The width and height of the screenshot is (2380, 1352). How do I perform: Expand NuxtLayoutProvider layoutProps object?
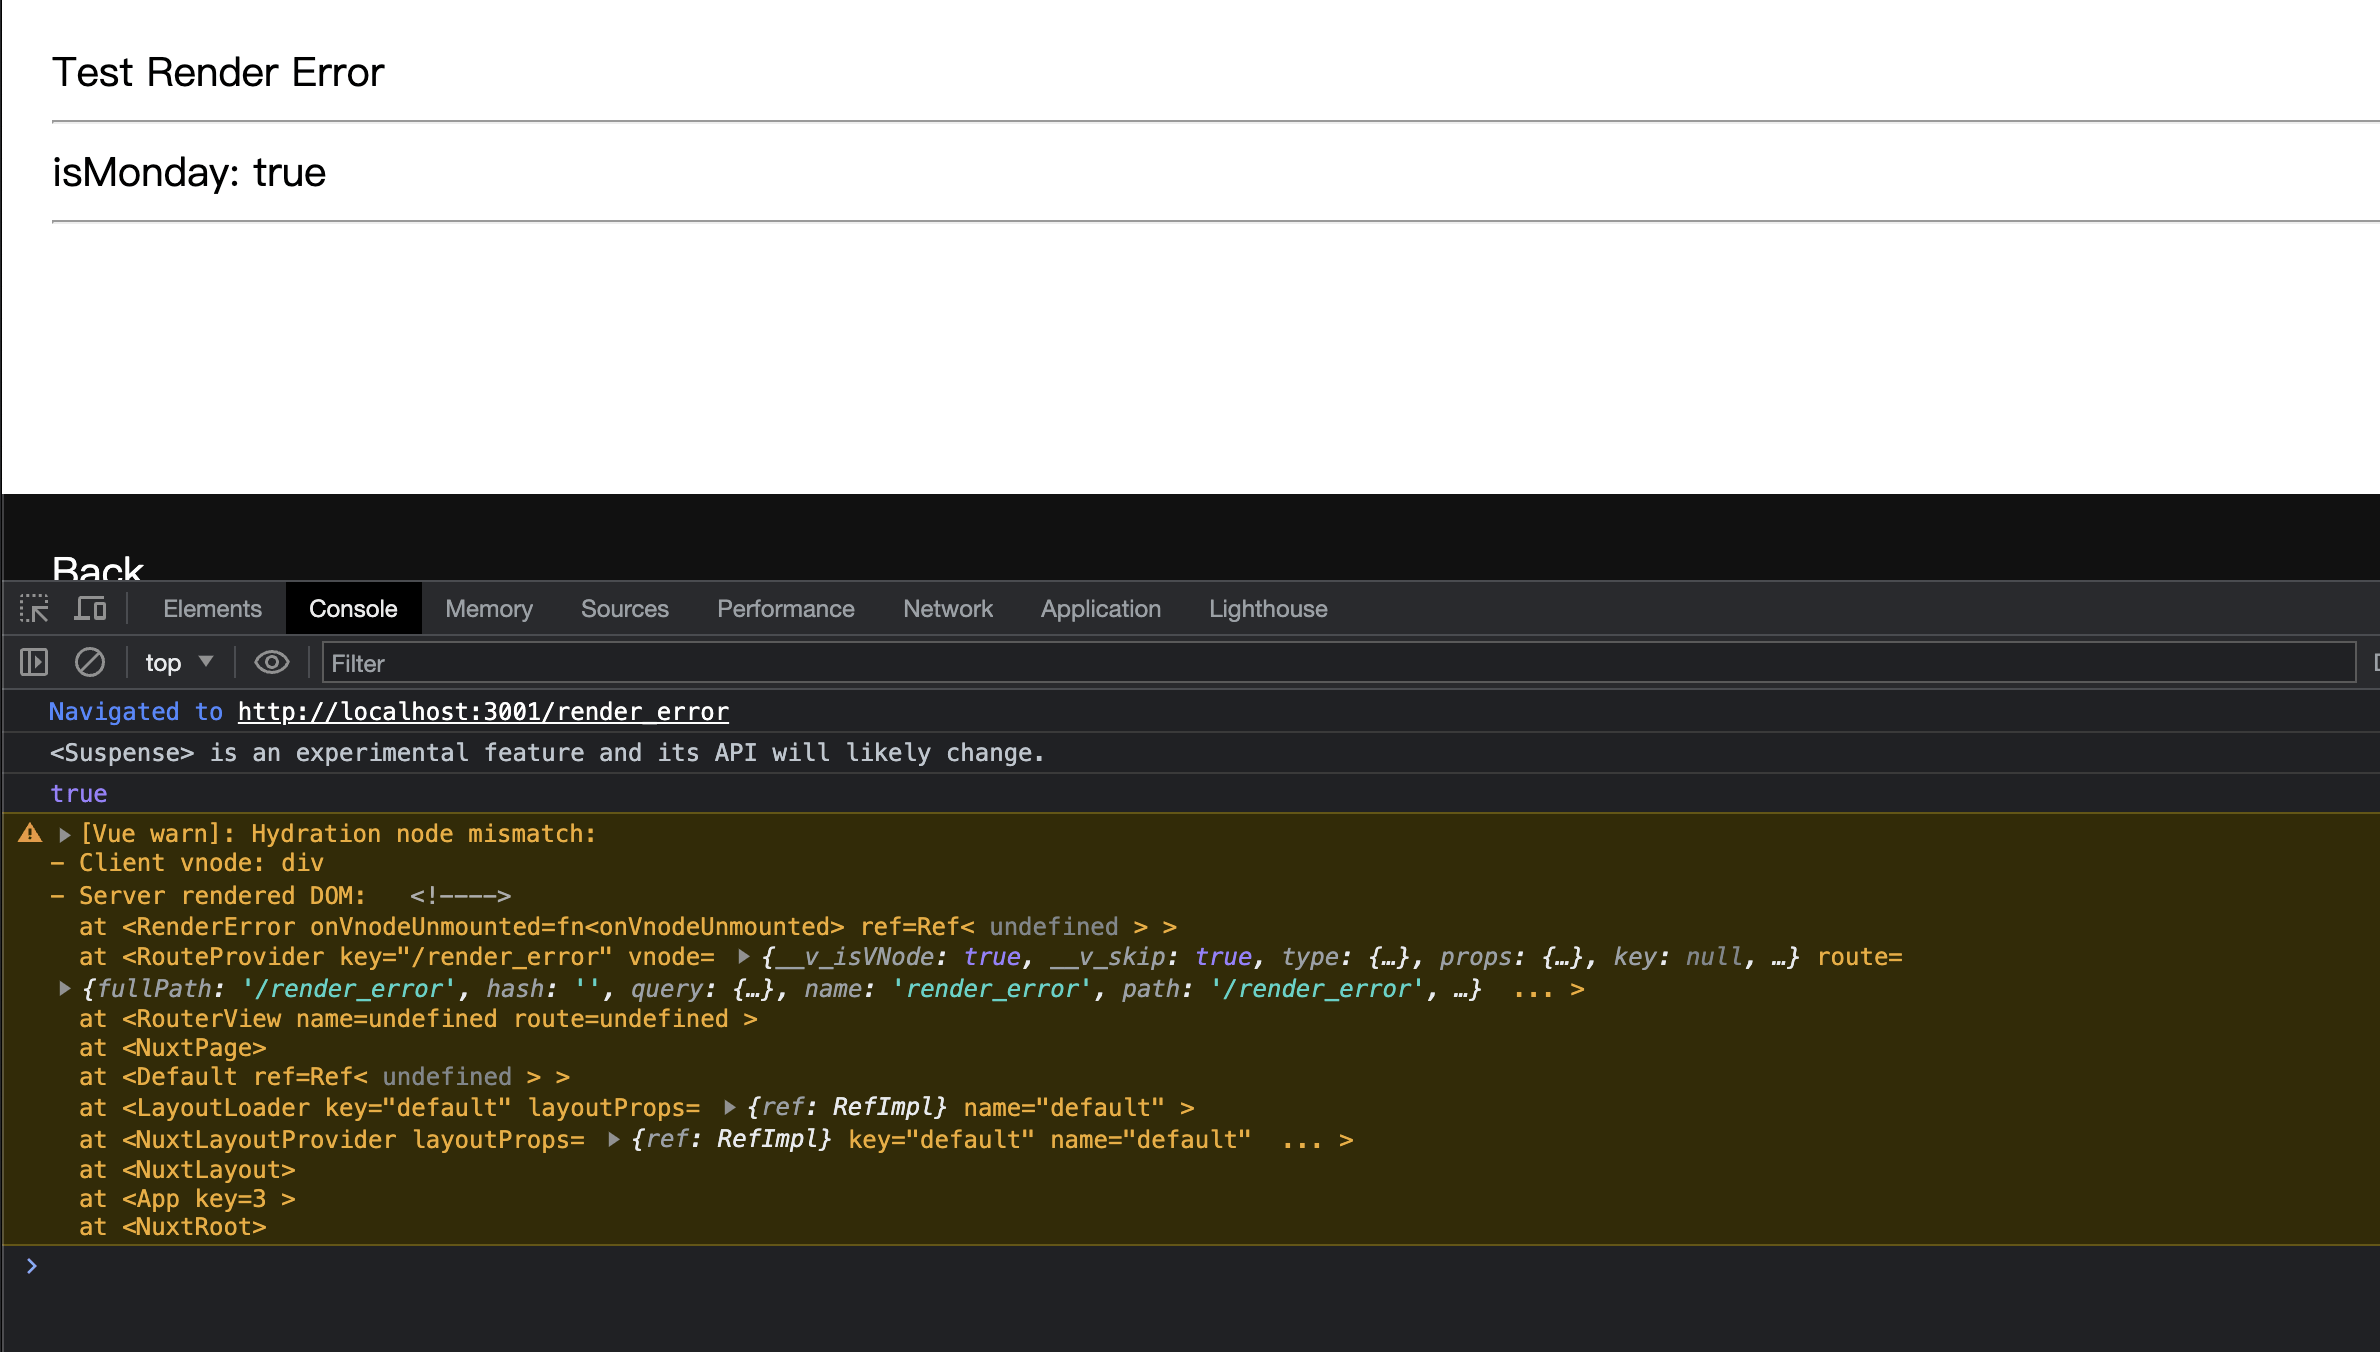614,1139
